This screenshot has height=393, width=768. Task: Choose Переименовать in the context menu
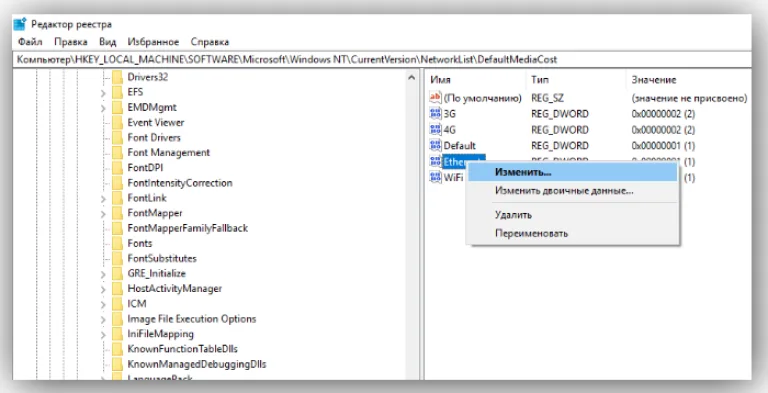pos(573,233)
